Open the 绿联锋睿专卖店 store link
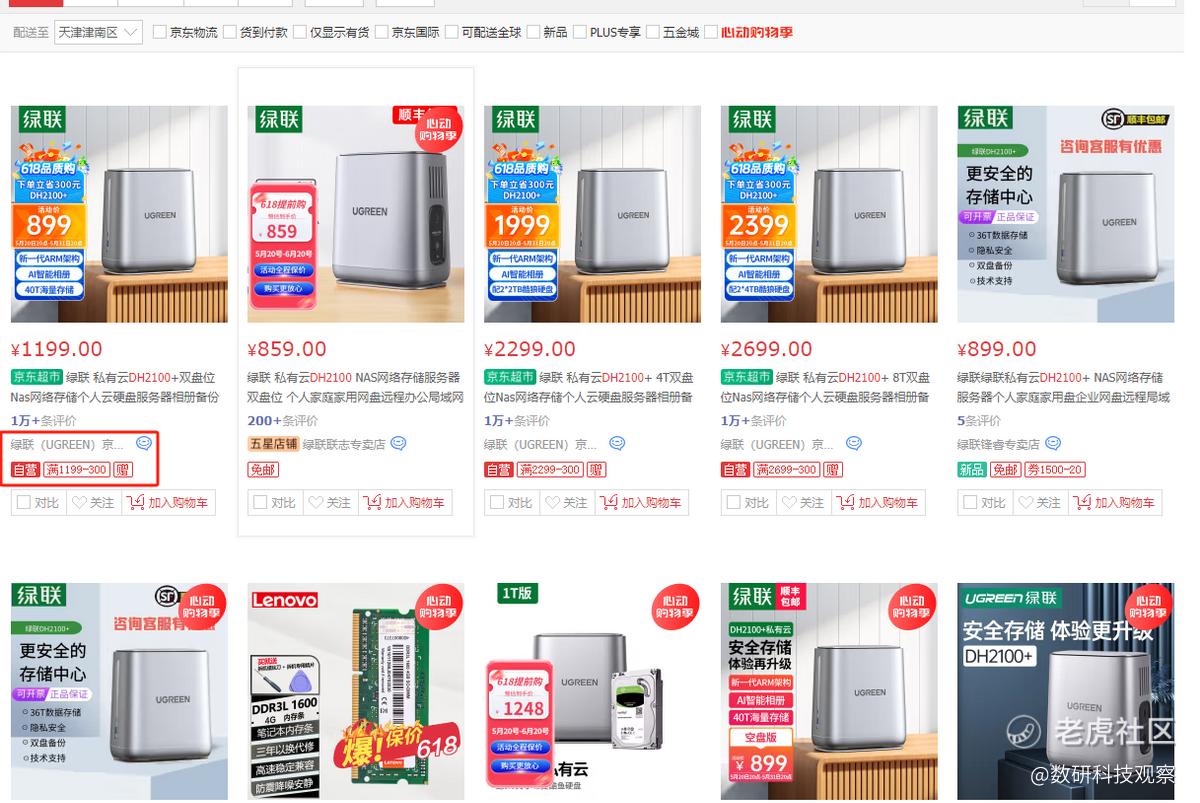Screen dimensions: 1200x803 (x=998, y=444)
